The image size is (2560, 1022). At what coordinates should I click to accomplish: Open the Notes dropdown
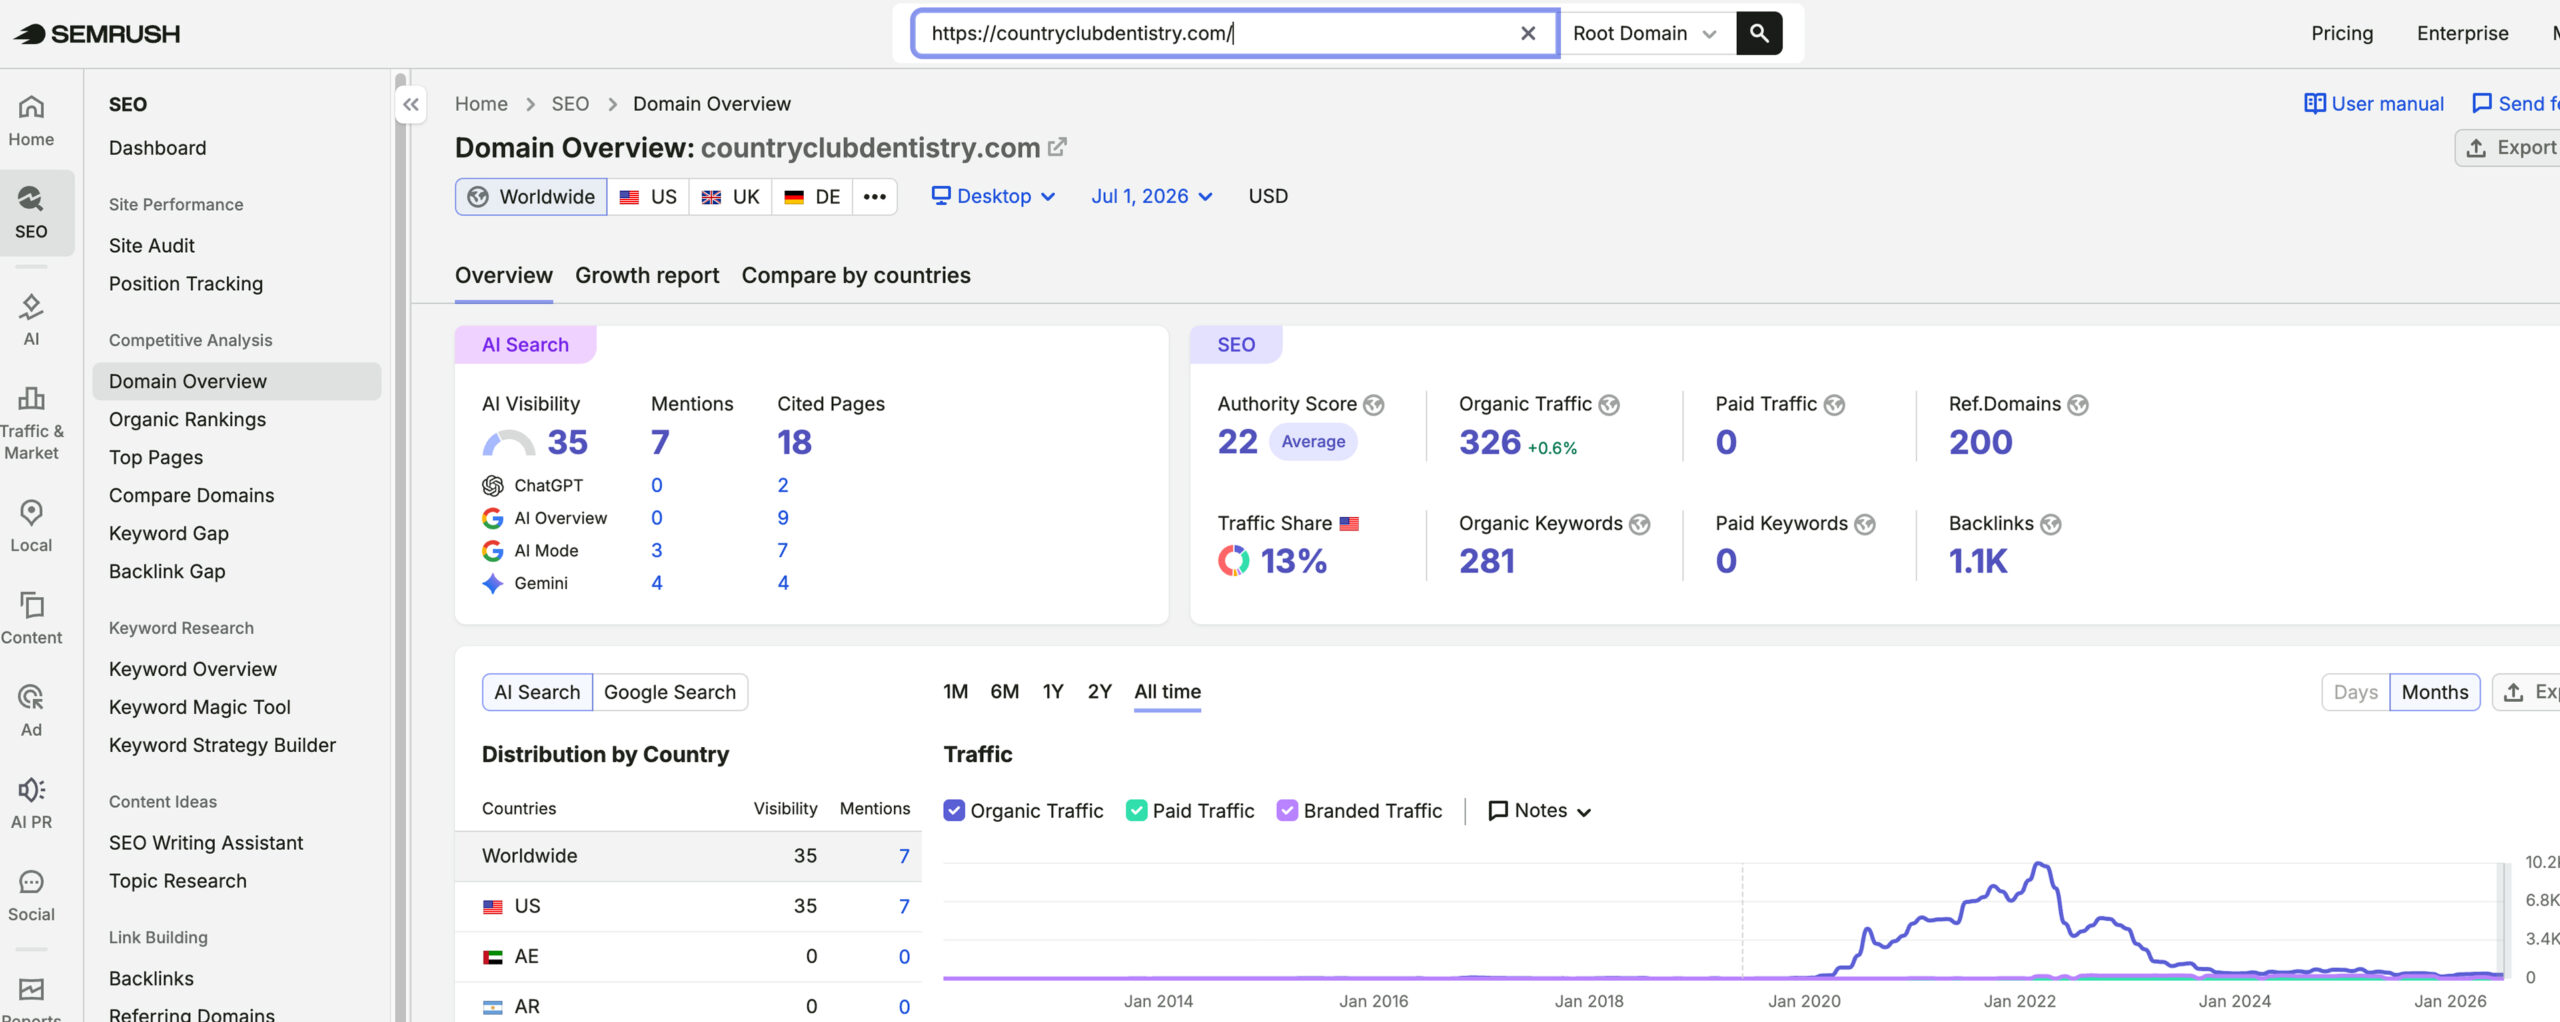click(1540, 810)
